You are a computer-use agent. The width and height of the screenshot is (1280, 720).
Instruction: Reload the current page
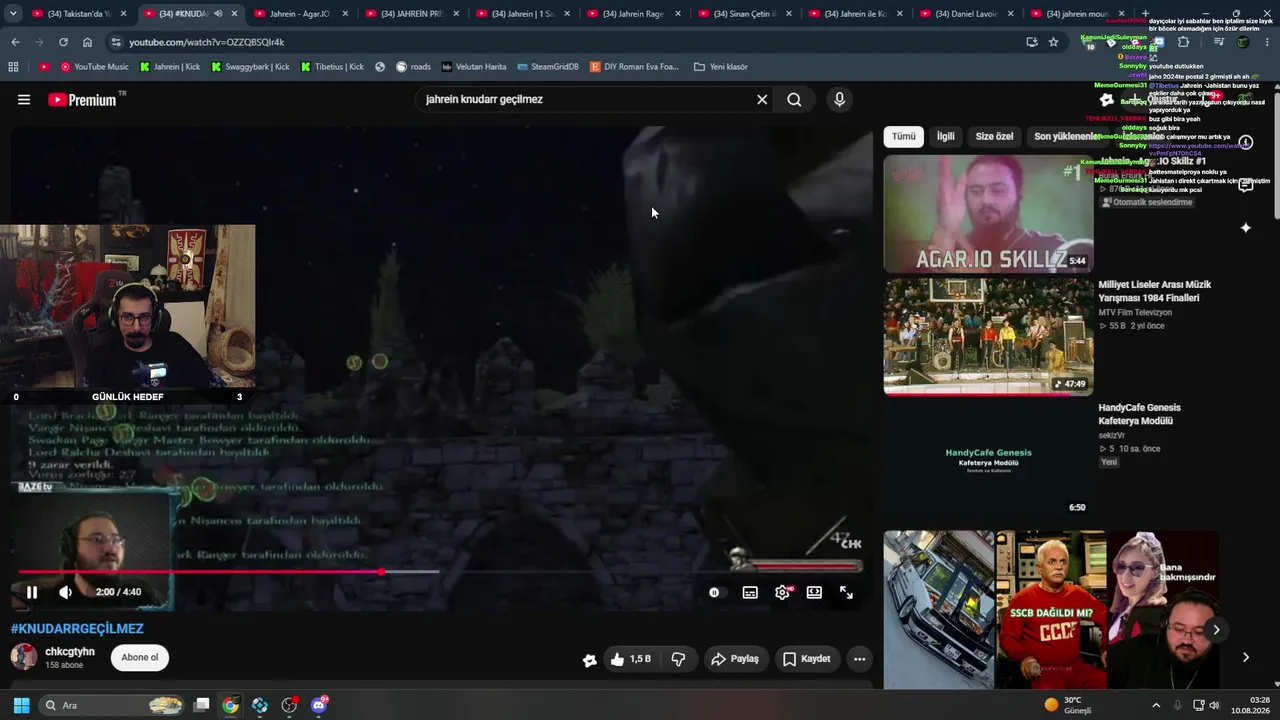[63, 42]
